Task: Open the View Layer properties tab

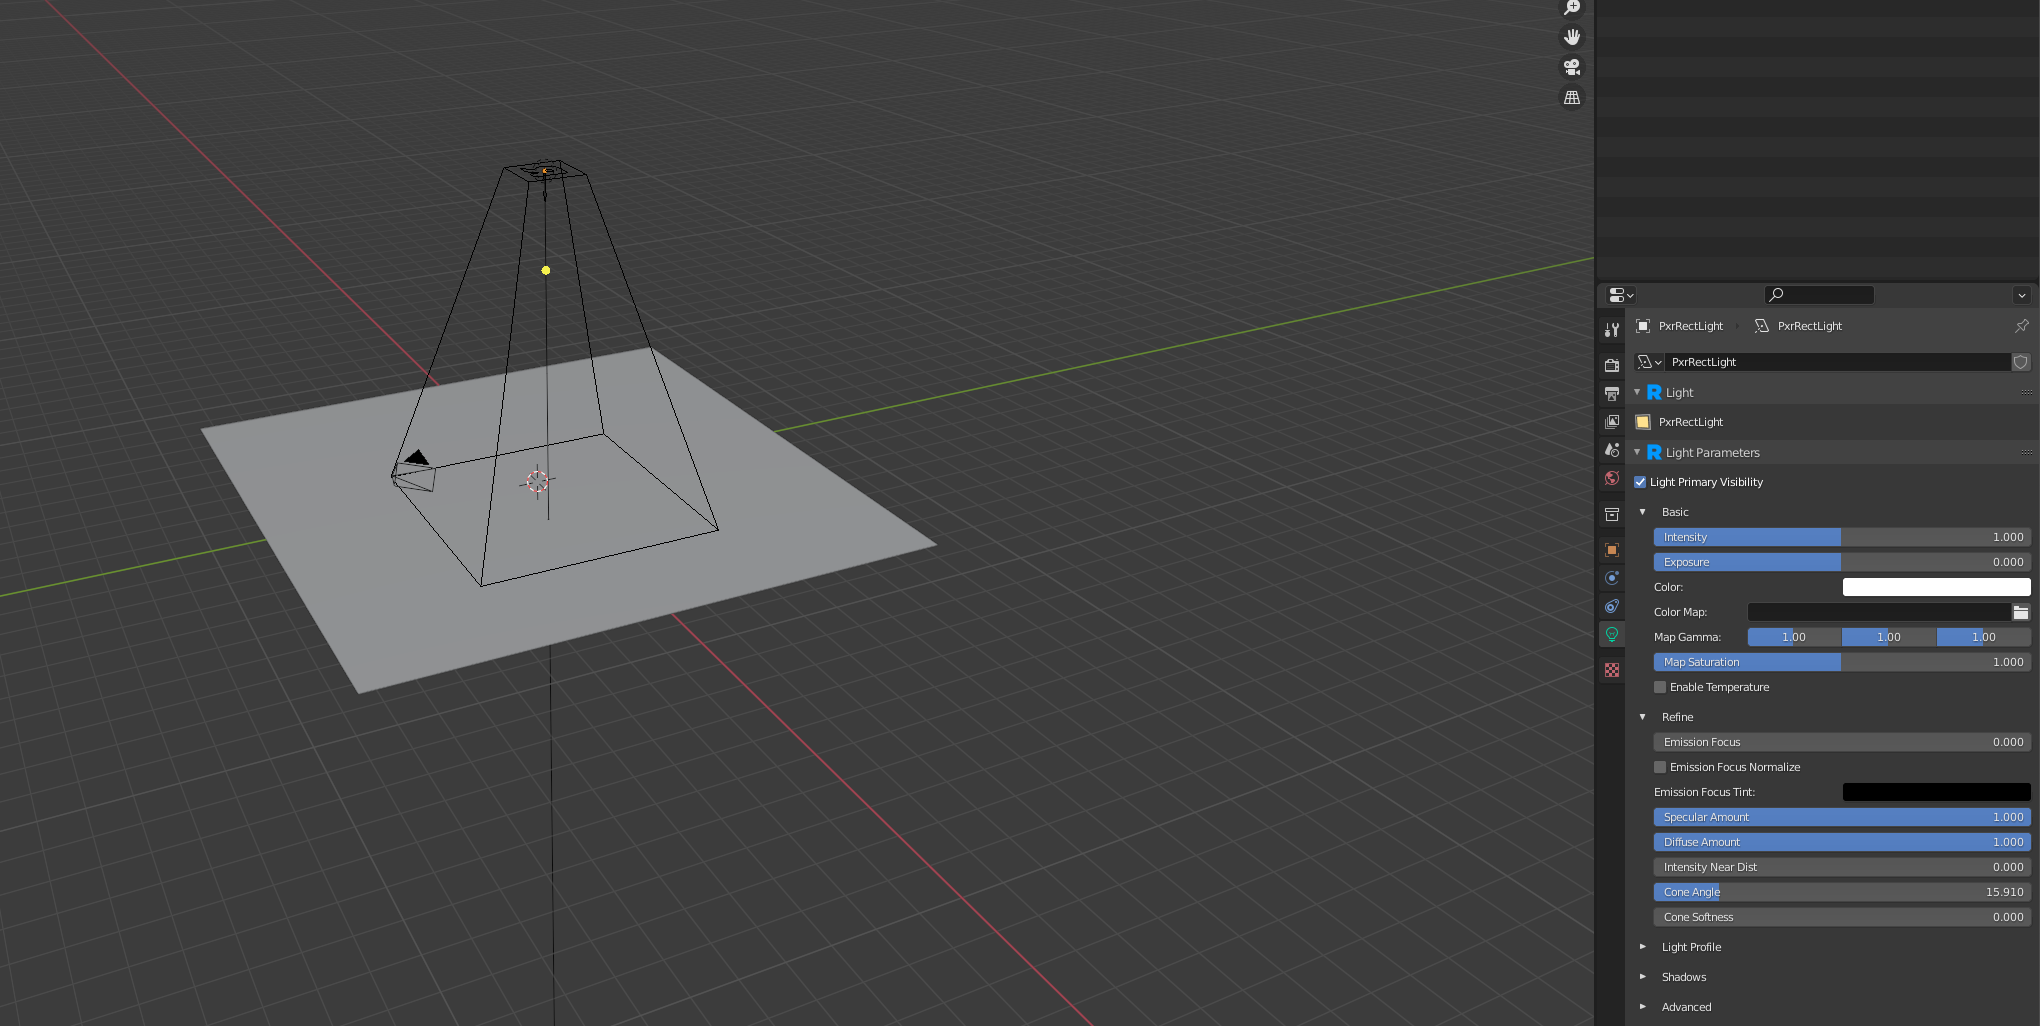Action: point(1612,421)
